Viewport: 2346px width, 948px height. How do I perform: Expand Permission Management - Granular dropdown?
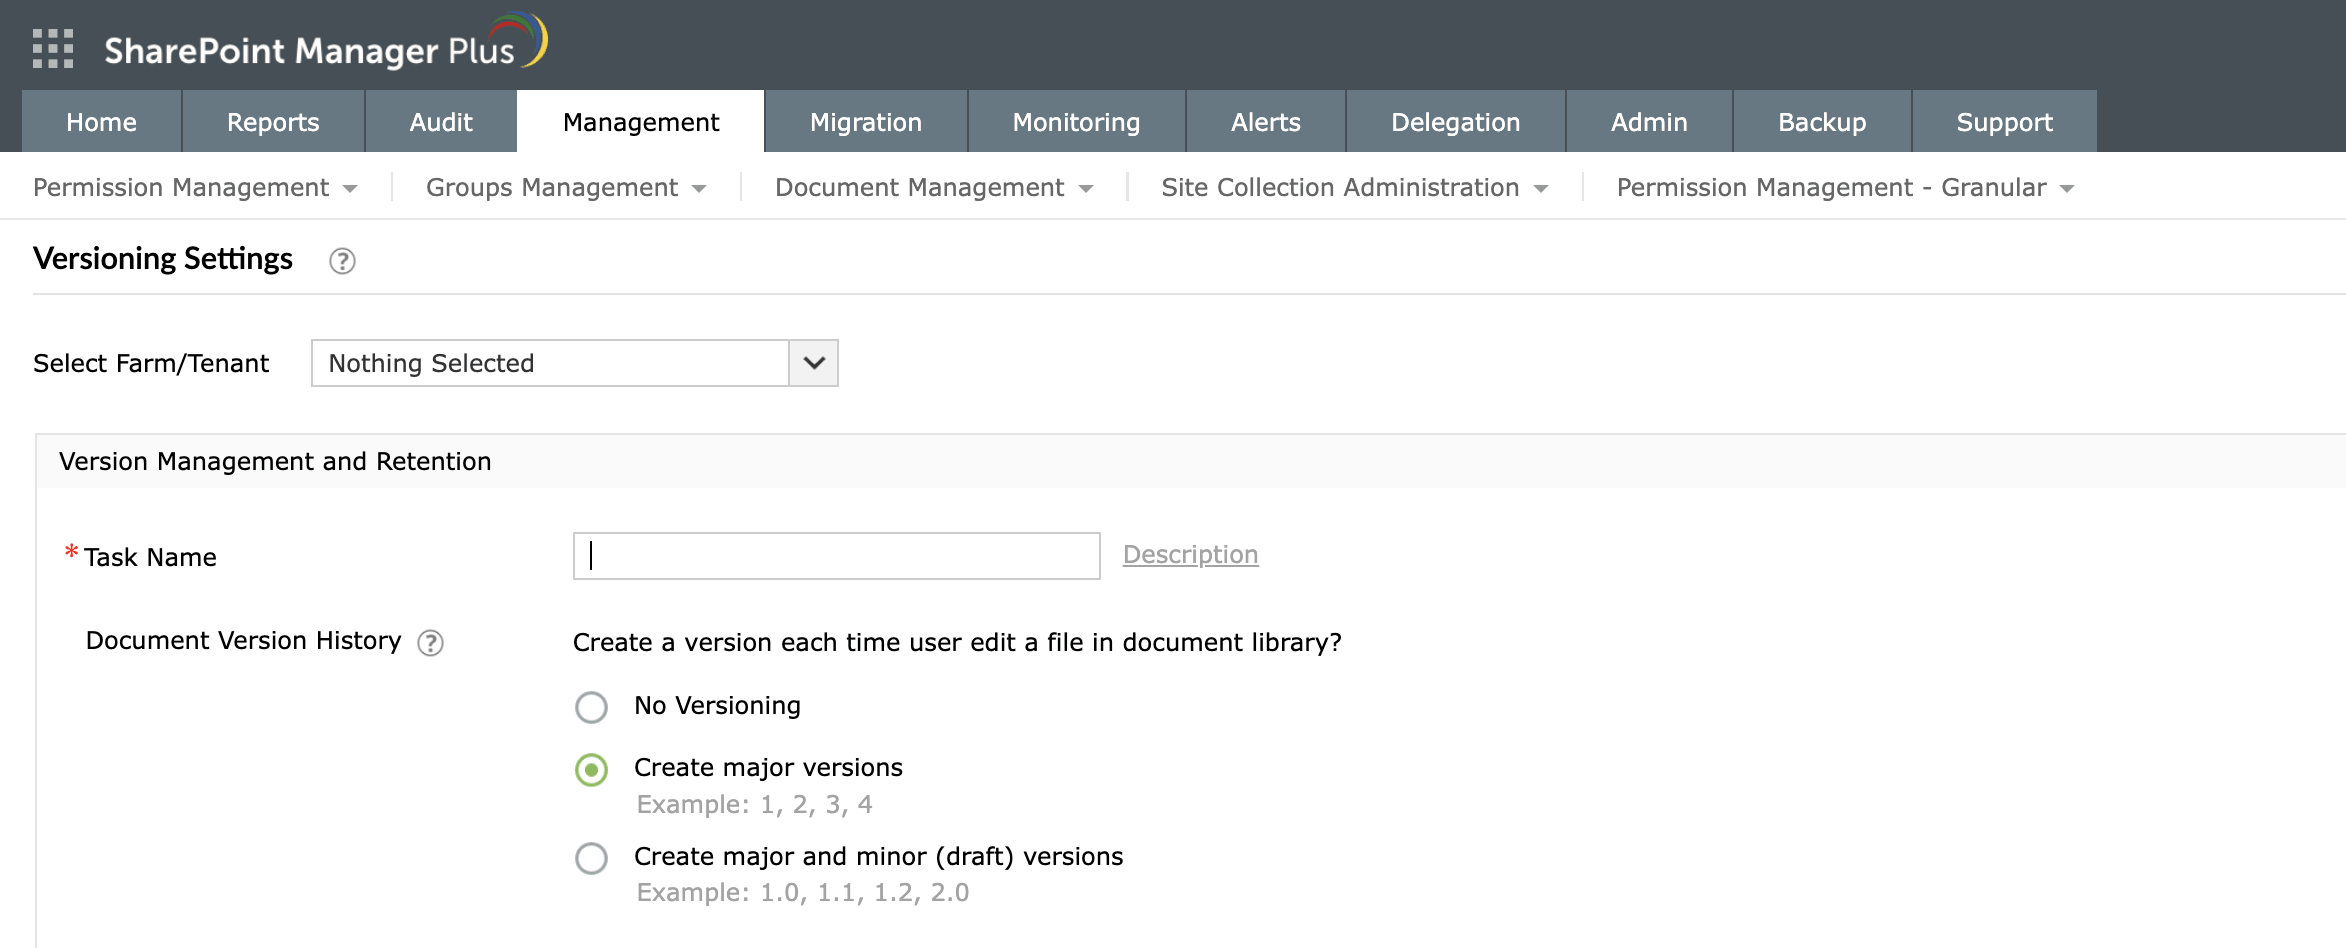pyautogui.click(x=1846, y=187)
